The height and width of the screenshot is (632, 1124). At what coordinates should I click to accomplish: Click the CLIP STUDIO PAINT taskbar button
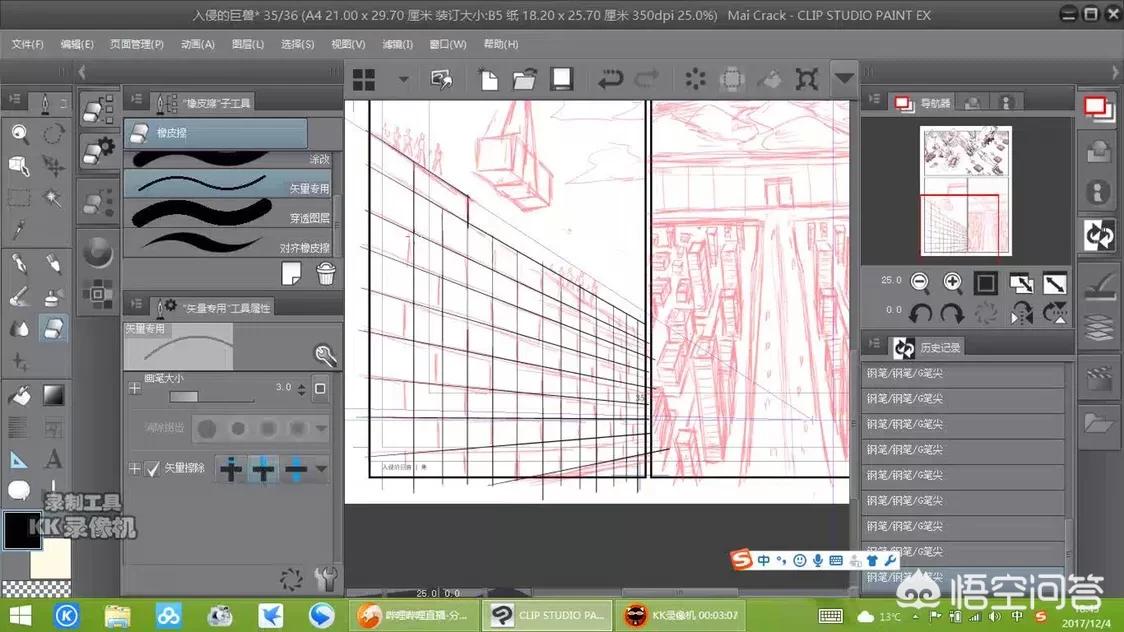pyautogui.click(x=547, y=615)
